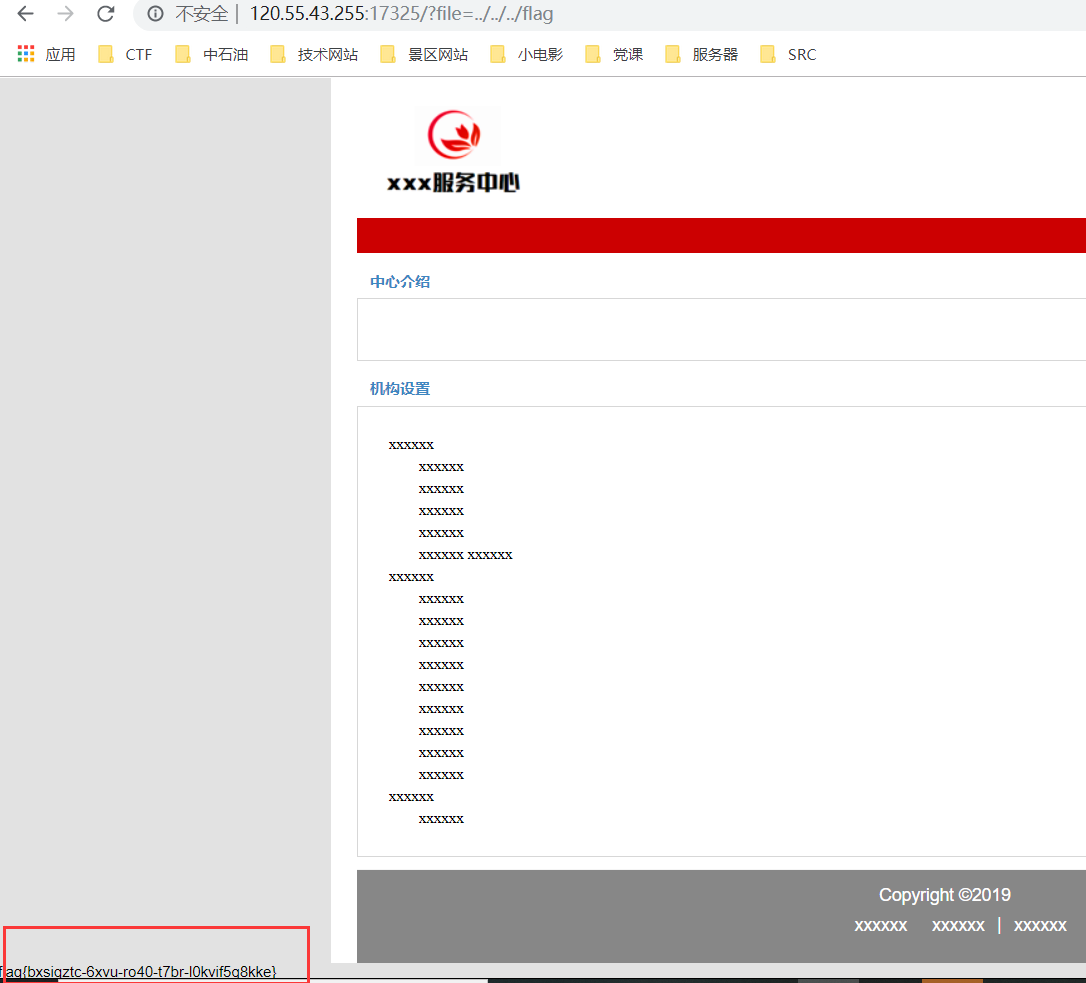Image resolution: width=1086 pixels, height=983 pixels.
Task: Click the empty 中心介绍 content box
Action: tap(721, 330)
